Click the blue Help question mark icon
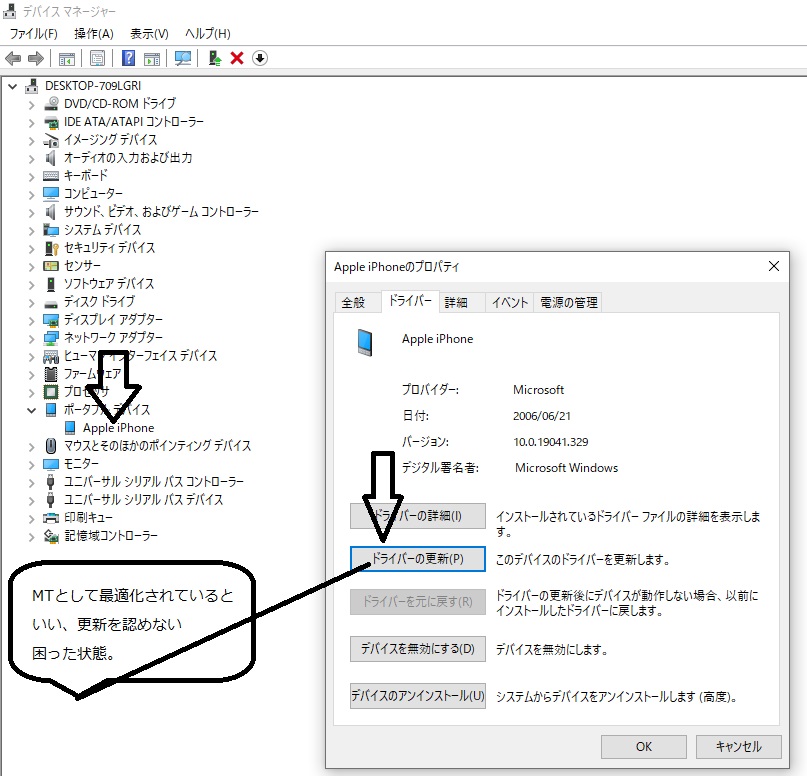 click(128, 58)
